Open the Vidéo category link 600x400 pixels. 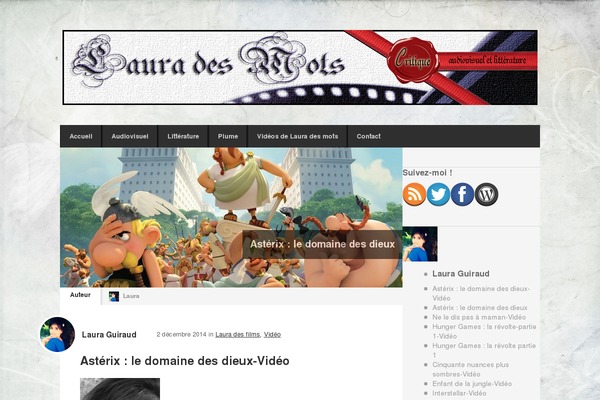[272, 335]
